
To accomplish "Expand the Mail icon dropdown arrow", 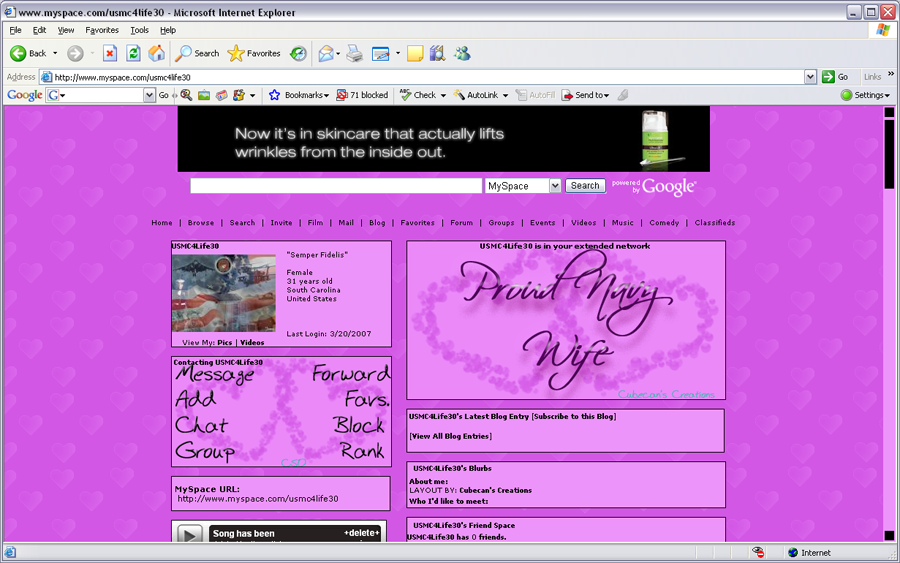I will pos(338,53).
